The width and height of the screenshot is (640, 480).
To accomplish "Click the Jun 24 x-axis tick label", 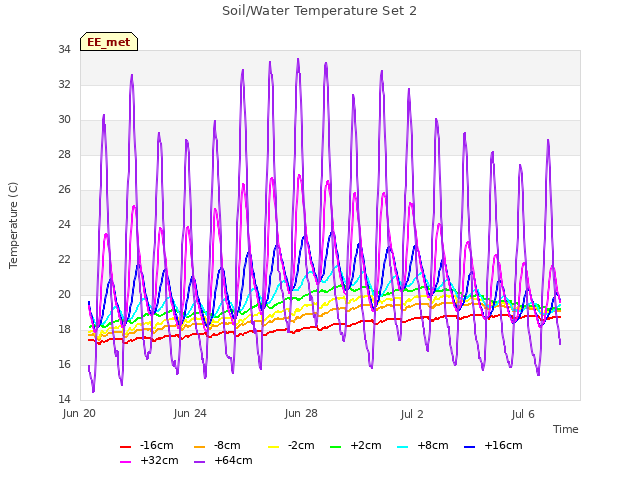I will [190, 413].
